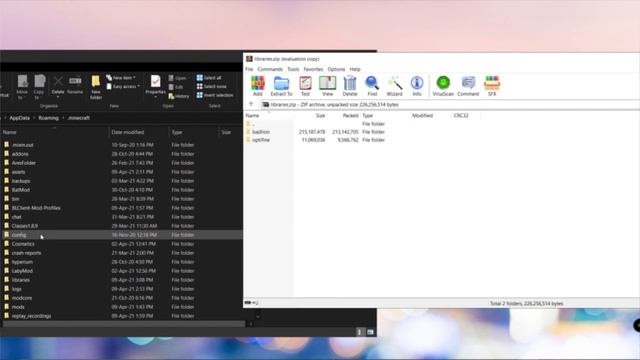This screenshot has height=360, width=640.
Task: Go up one level with WinRAR's up arrow
Action: tap(251, 104)
